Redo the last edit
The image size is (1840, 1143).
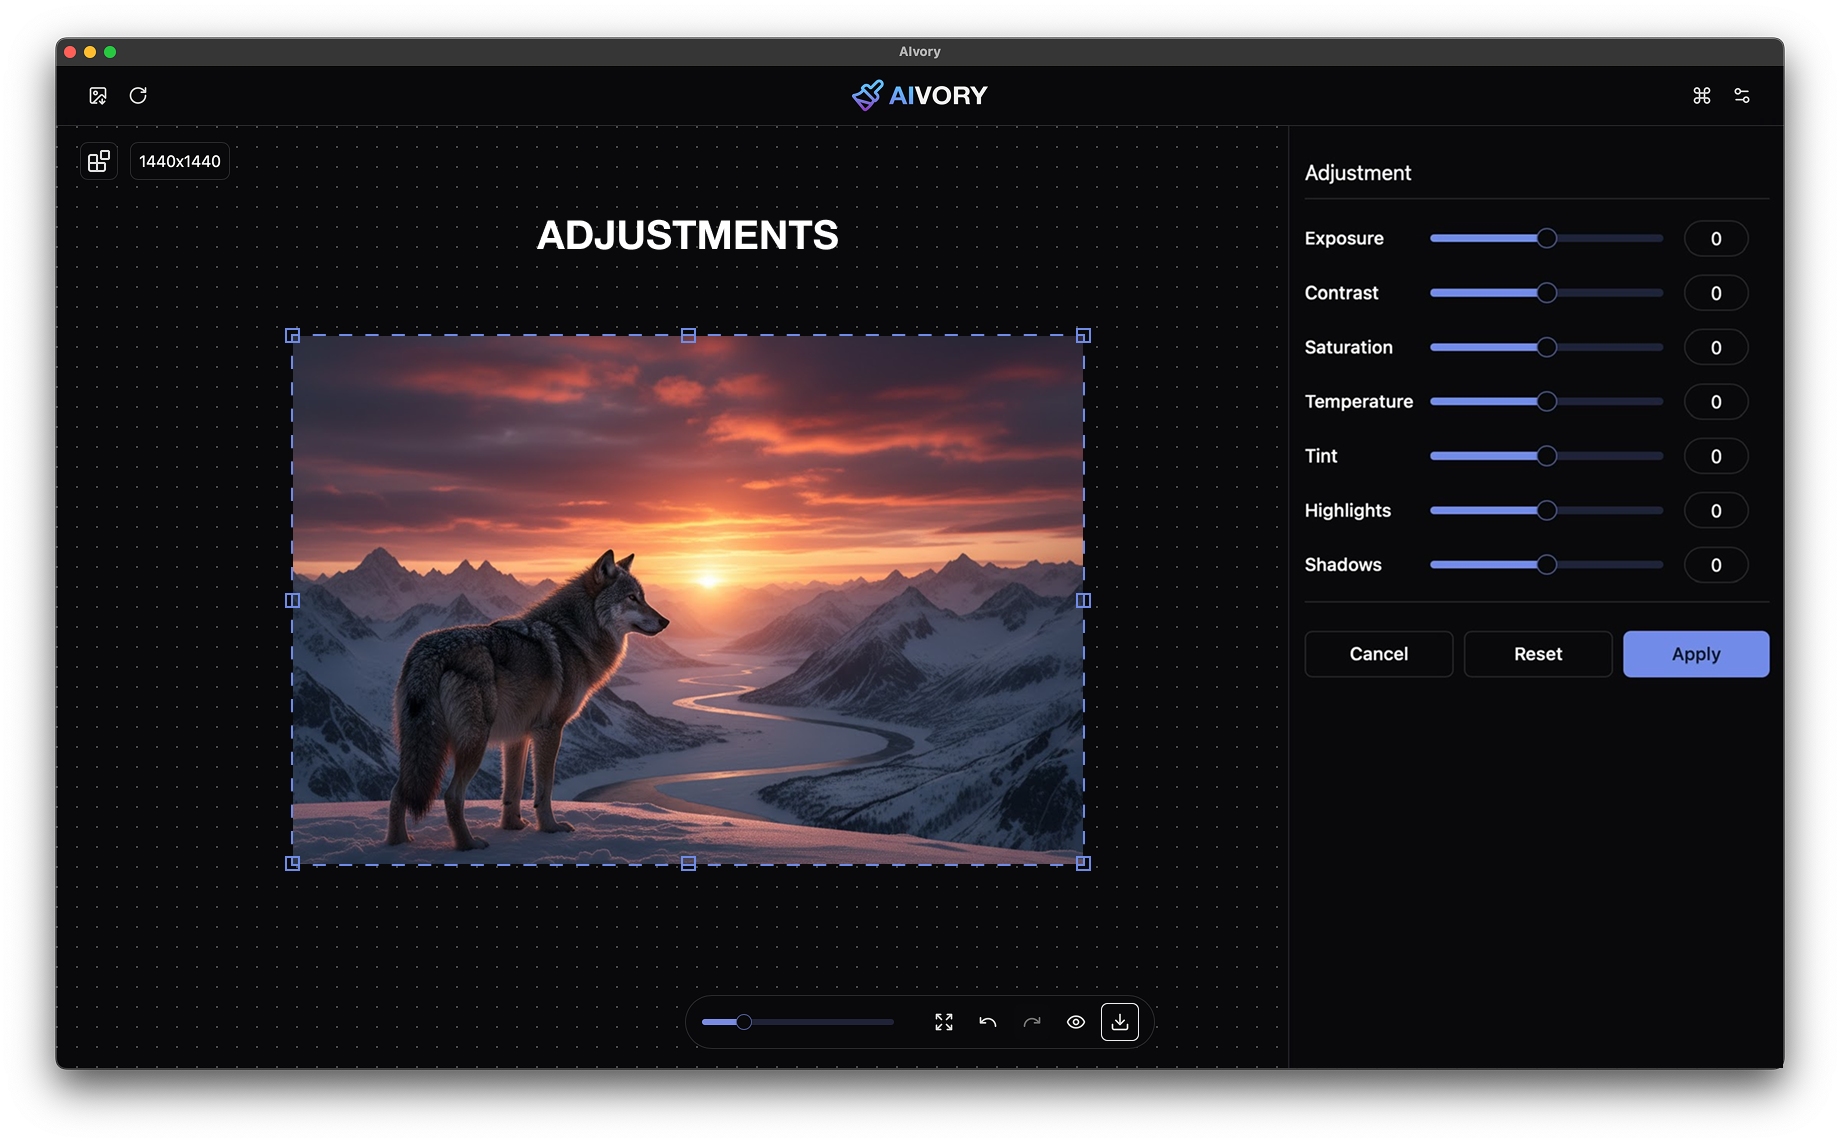(1031, 1022)
